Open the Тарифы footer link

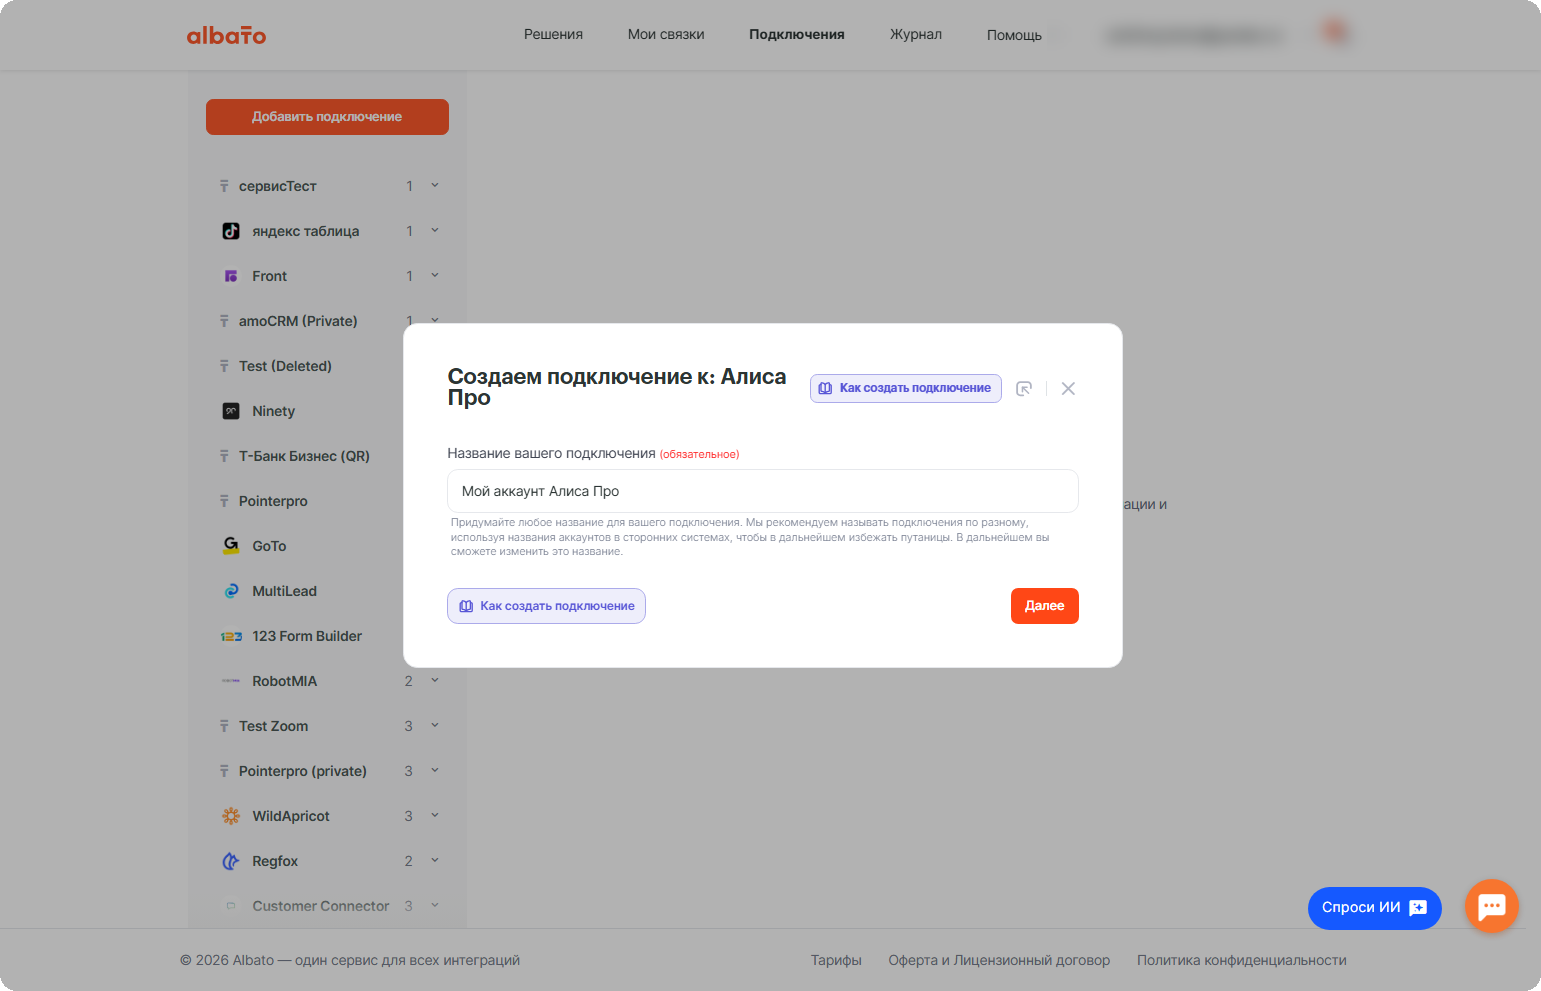[x=836, y=960]
